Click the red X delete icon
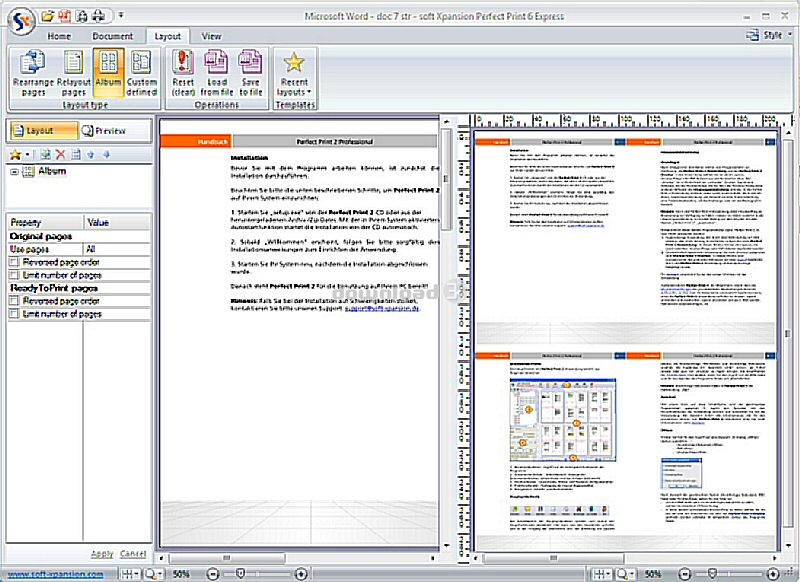 (61, 155)
